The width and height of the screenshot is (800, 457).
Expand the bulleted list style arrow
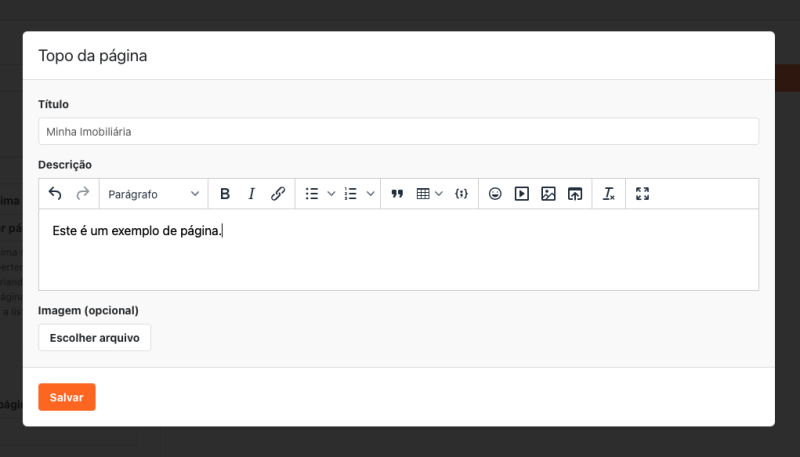pos(331,194)
